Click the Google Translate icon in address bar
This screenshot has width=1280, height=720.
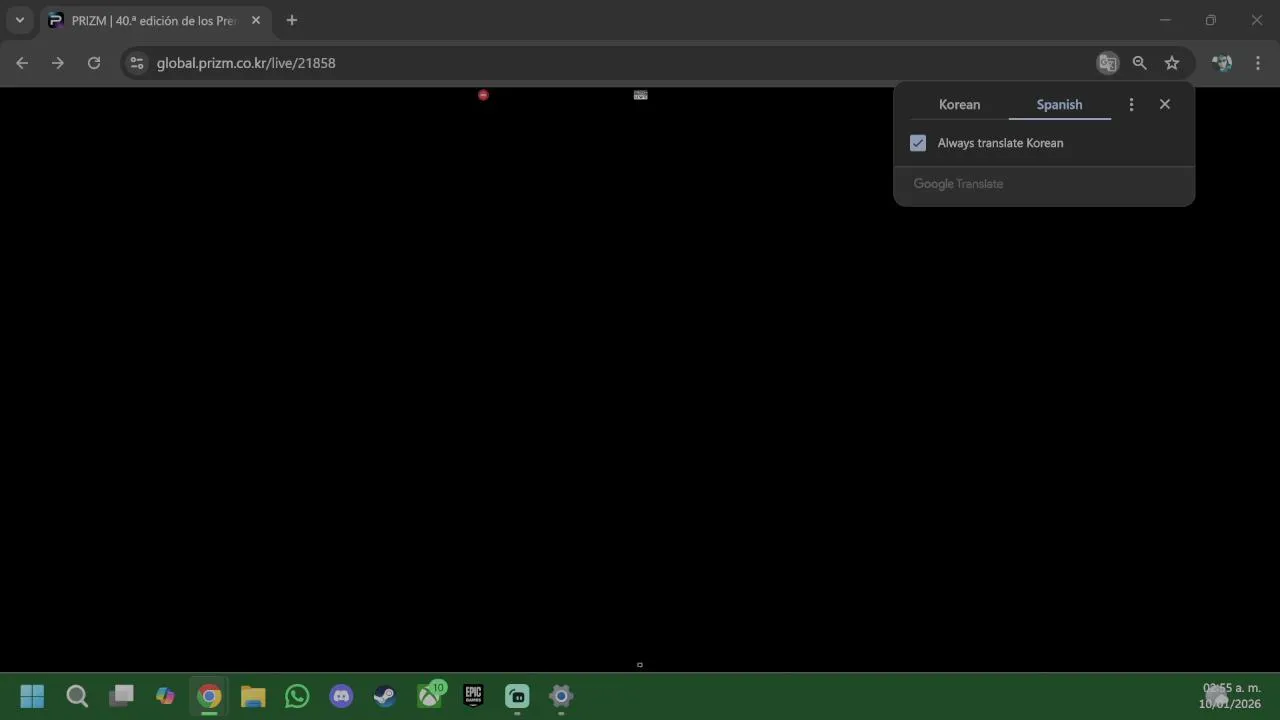coord(1107,63)
